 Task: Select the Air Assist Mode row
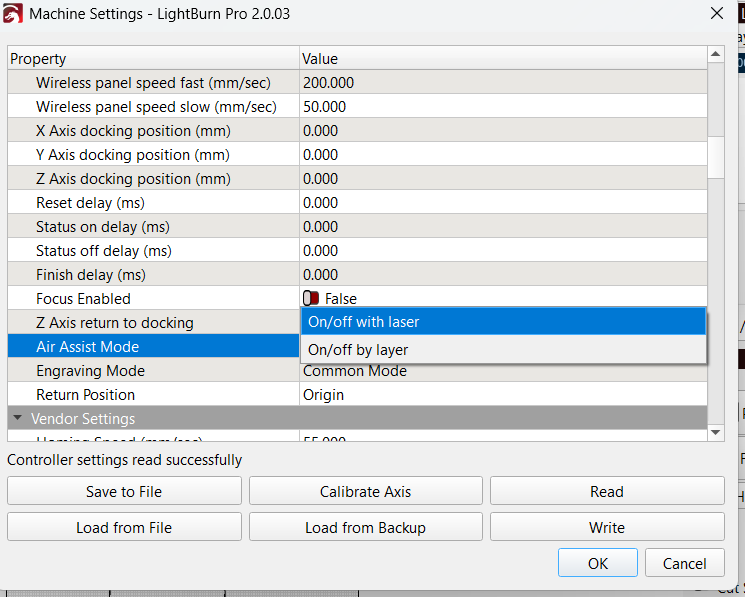[153, 347]
